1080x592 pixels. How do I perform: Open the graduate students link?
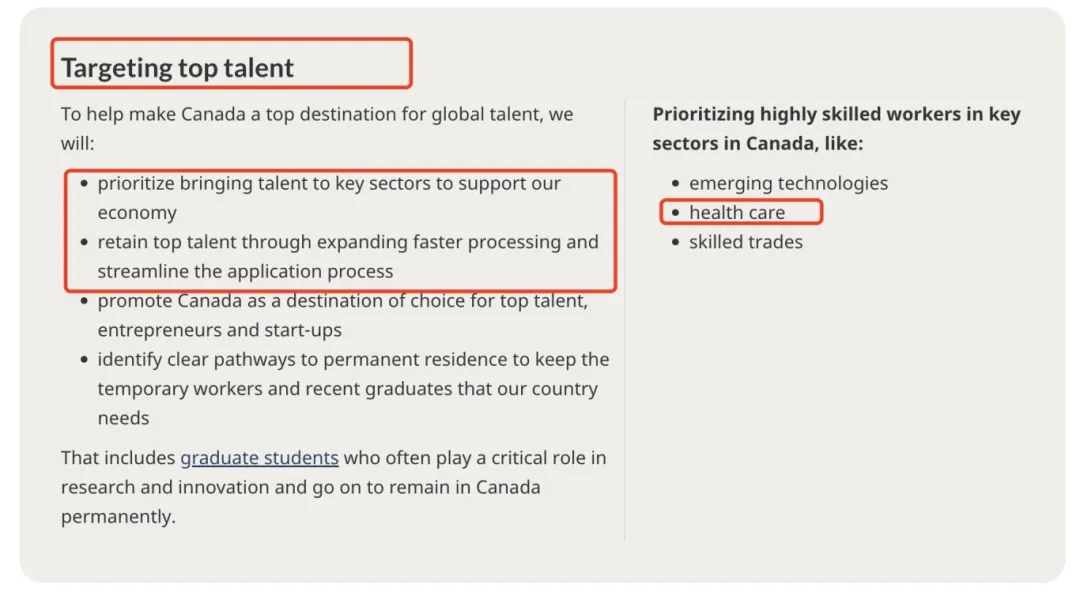coord(259,458)
